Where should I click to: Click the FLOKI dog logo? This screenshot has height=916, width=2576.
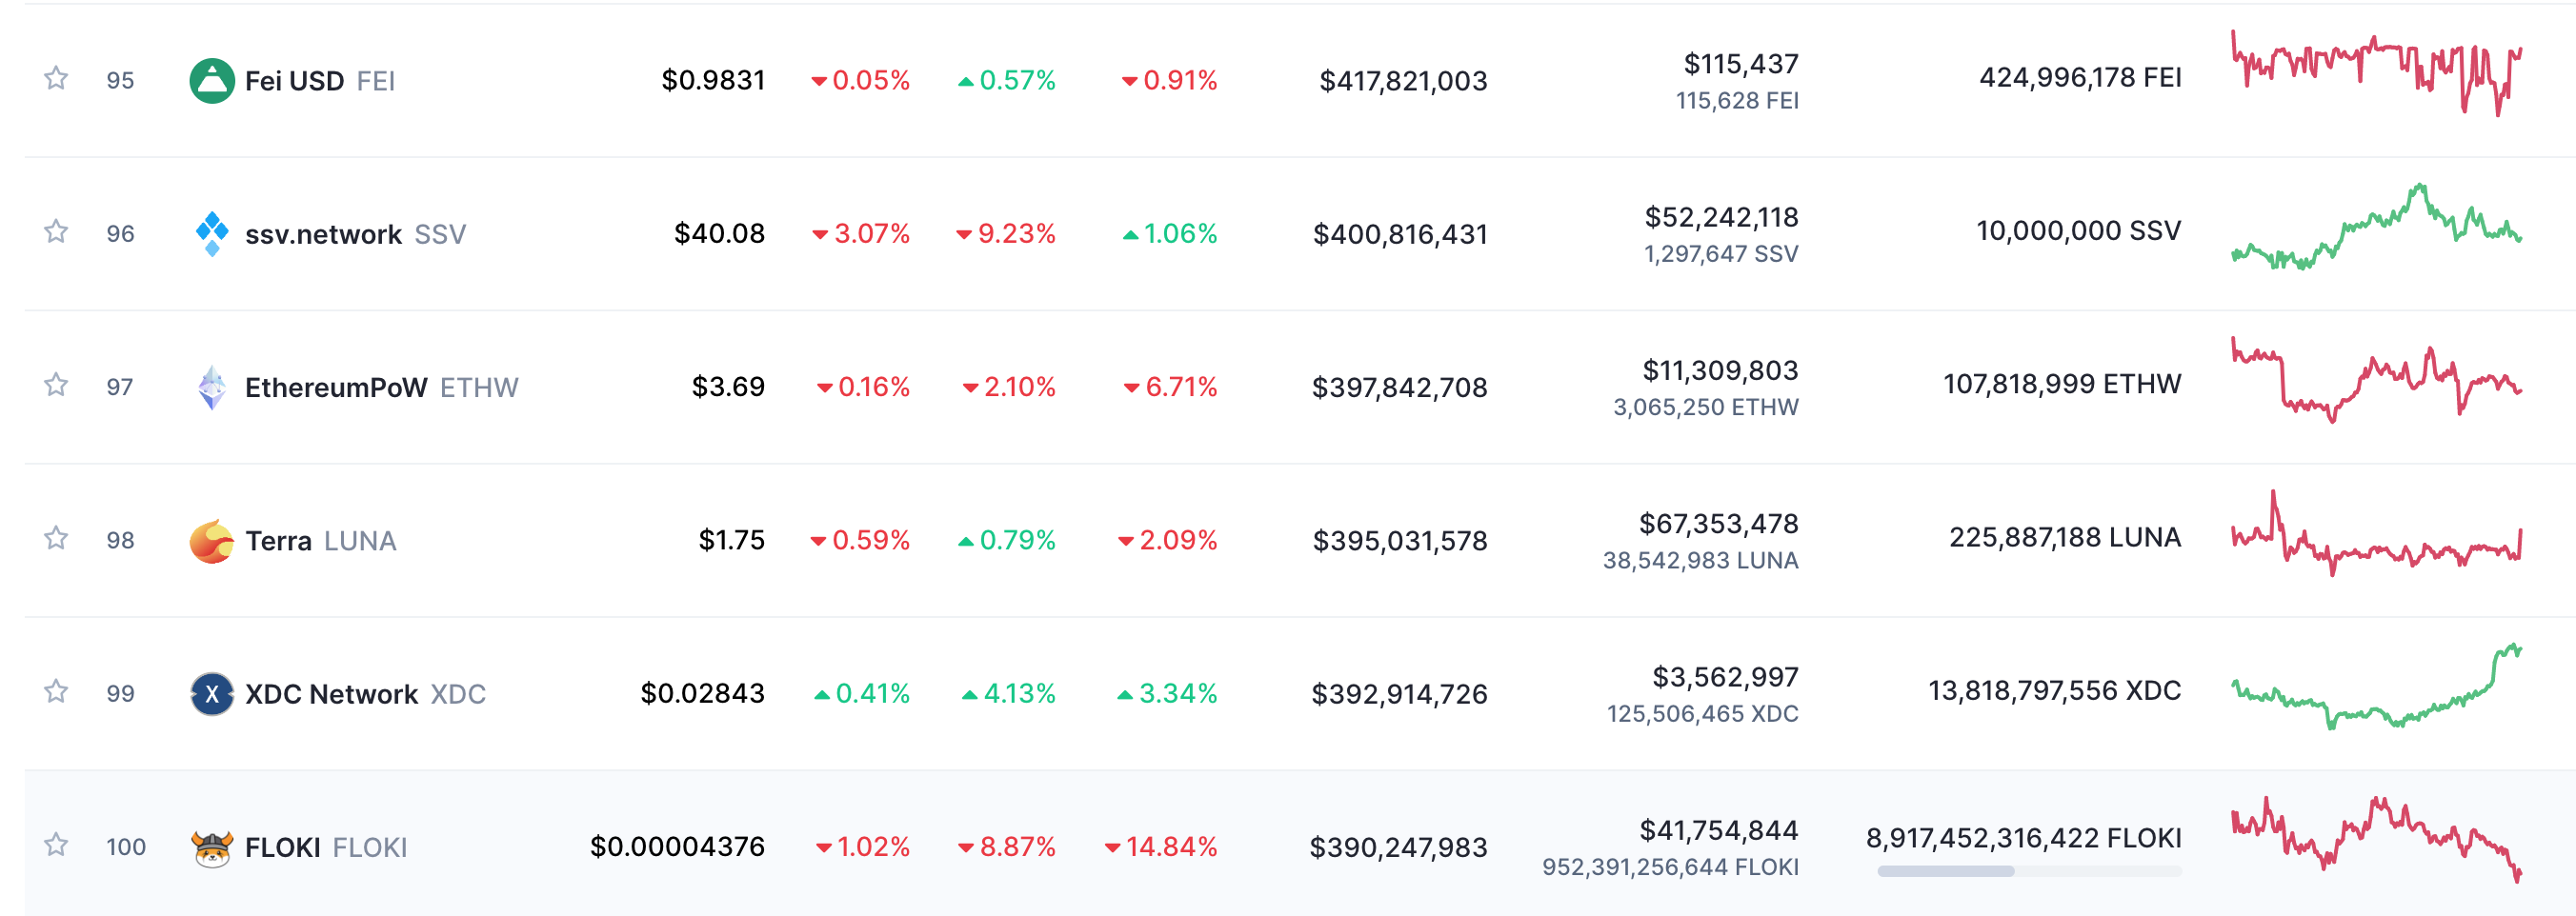[x=212, y=848]
